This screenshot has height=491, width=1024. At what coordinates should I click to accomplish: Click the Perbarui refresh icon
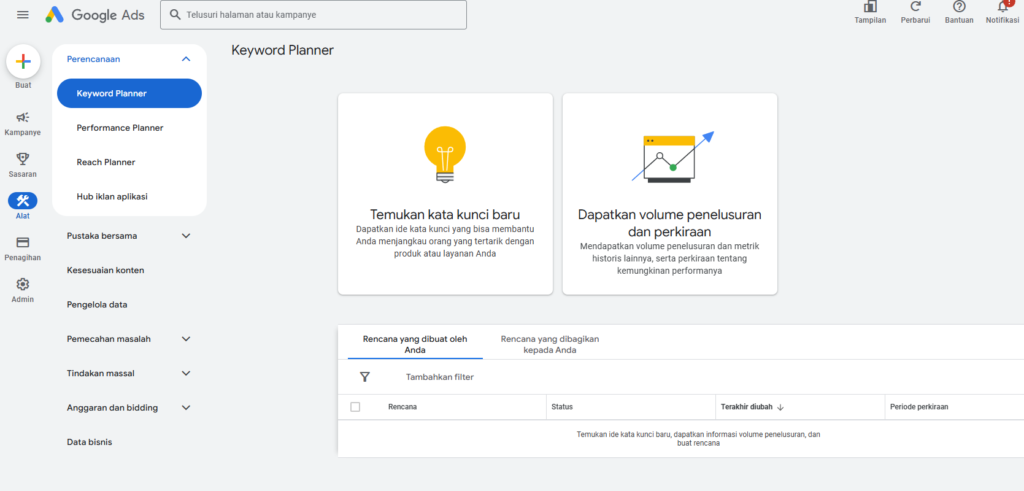(x=916, y=7)
